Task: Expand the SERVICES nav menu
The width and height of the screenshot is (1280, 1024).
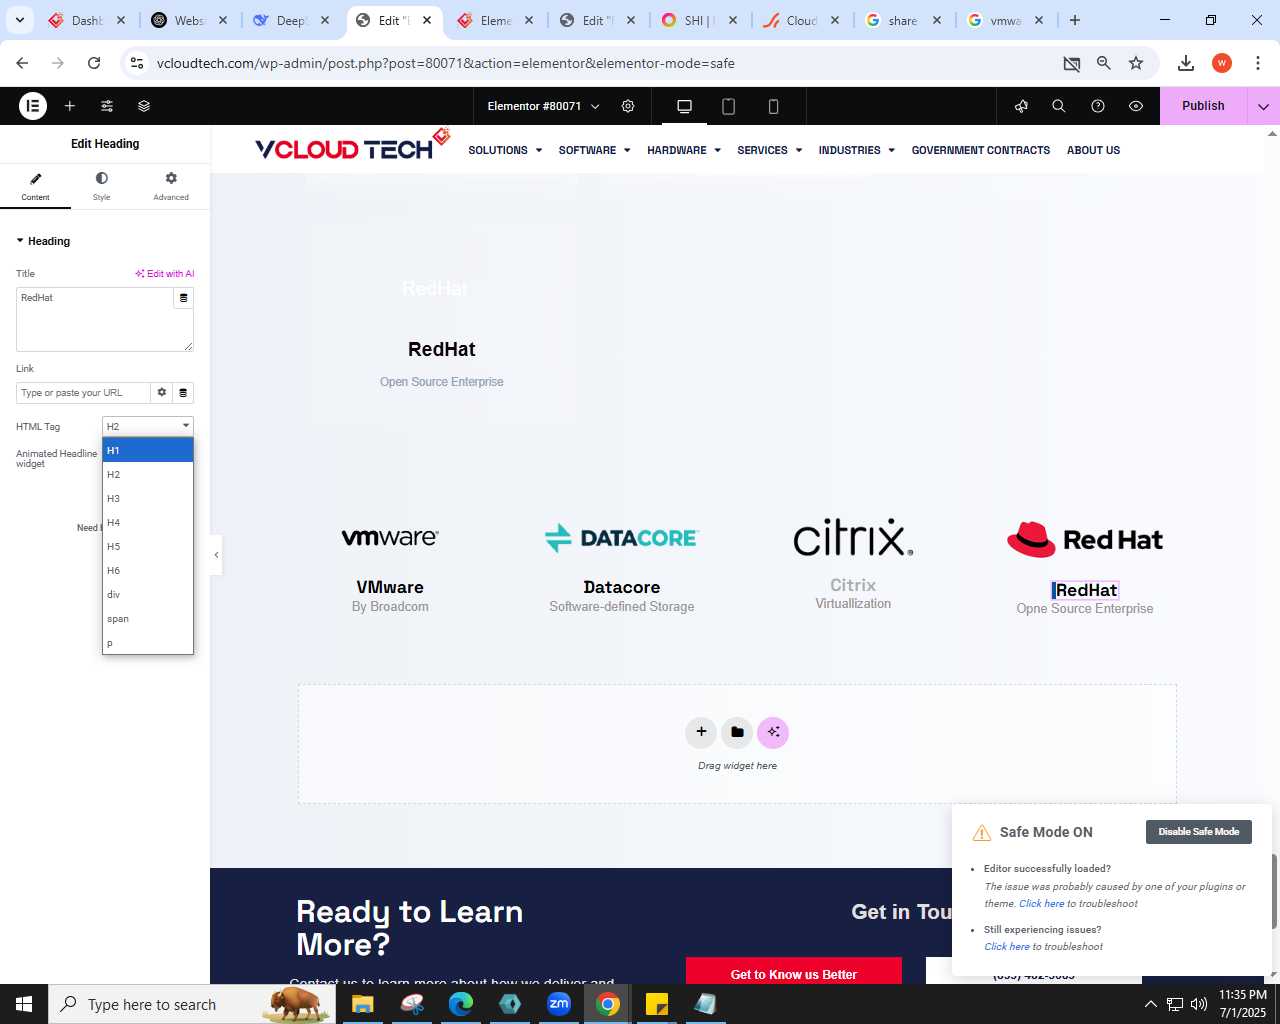Action: pyautogui.click(x=770, y=150)
